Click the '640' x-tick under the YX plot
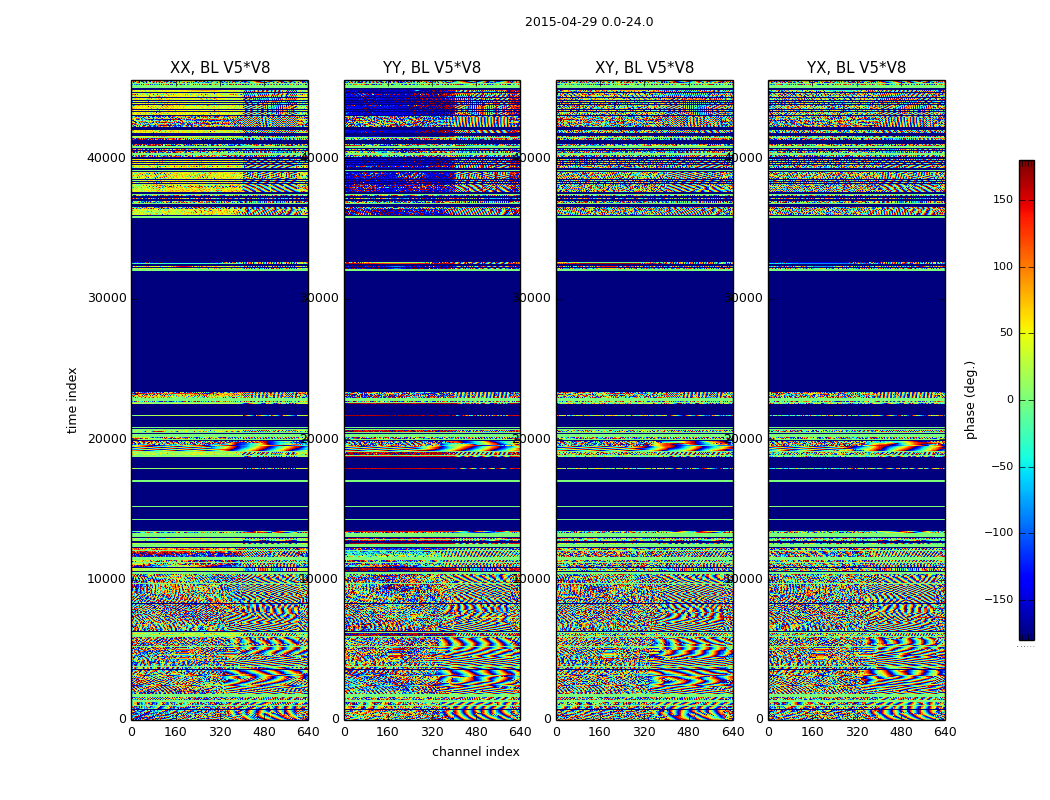1050x800 pixels. (945, 732)
